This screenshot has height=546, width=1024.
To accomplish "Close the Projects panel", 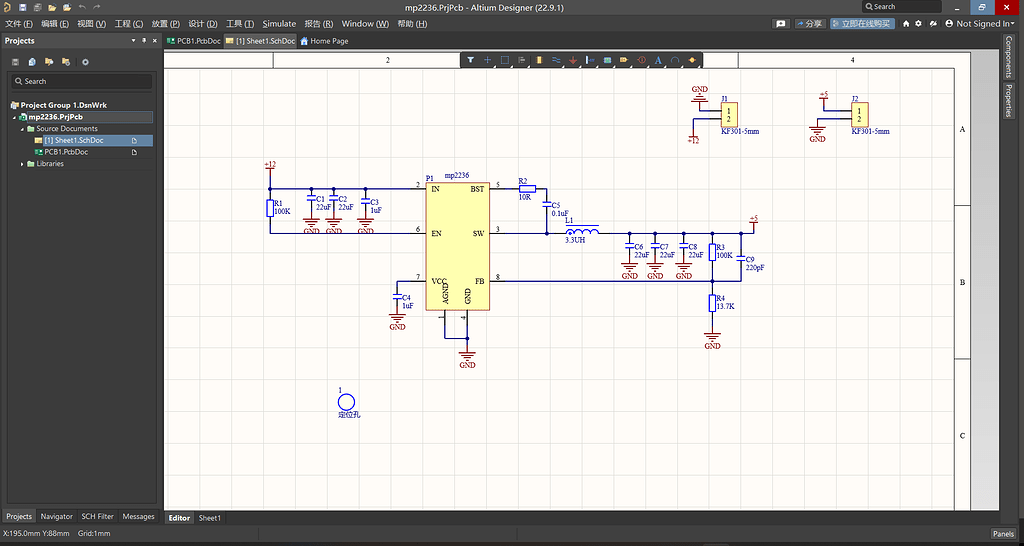I will [155, 40].
